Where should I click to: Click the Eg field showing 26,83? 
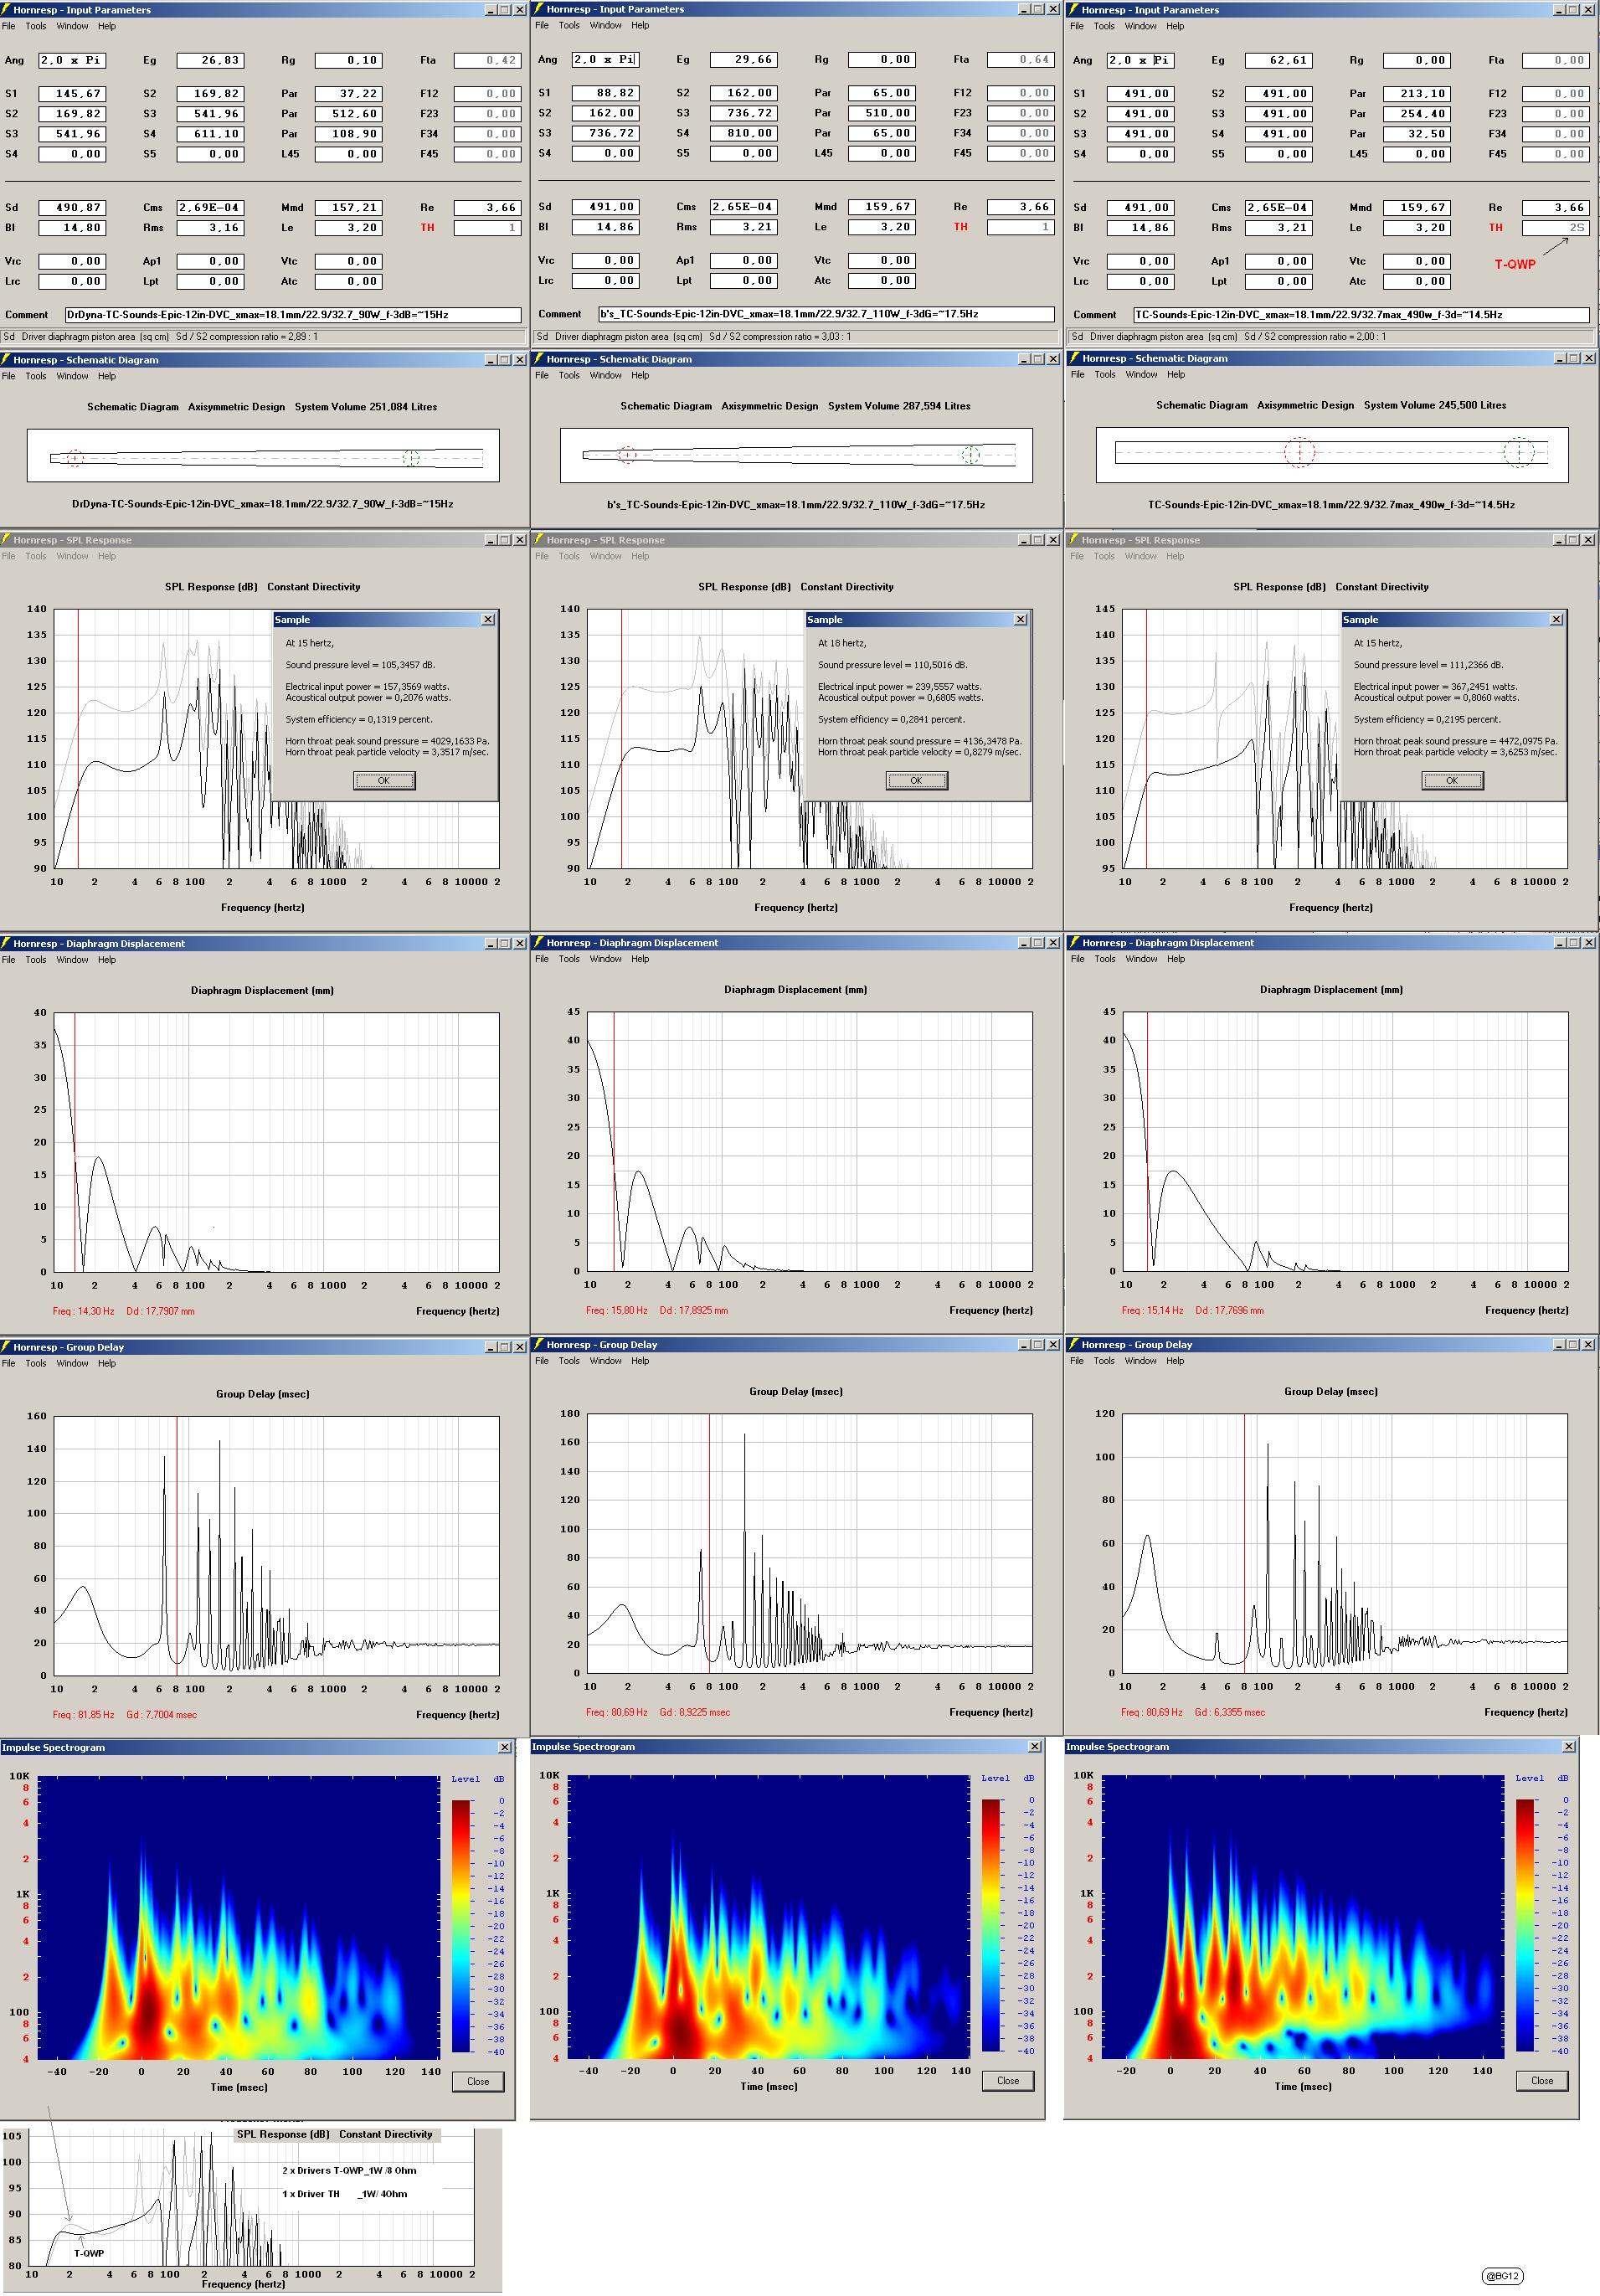tap(210, 61)
